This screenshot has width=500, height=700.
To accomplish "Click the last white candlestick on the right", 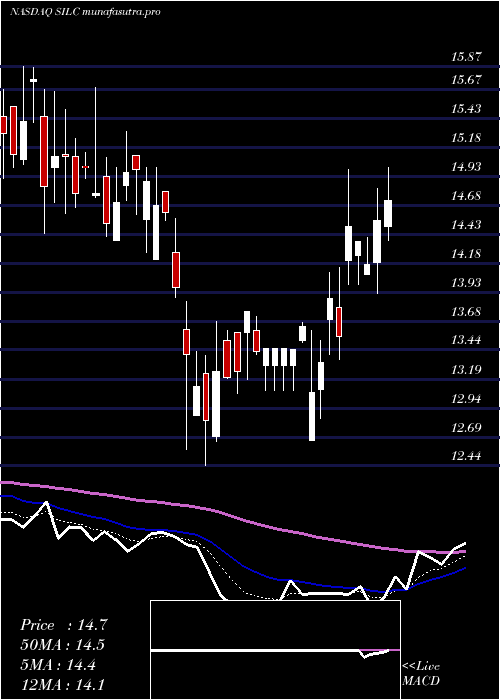I will coord(388,213).
